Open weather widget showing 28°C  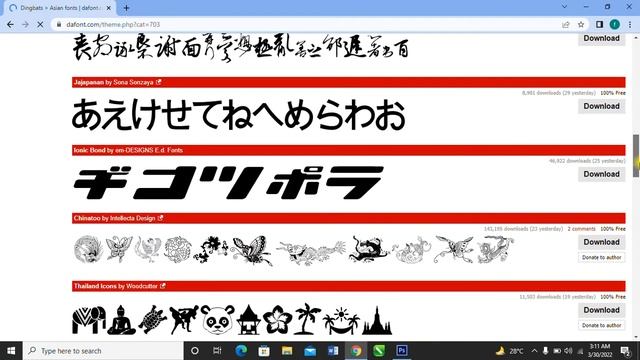pos(509,351)
